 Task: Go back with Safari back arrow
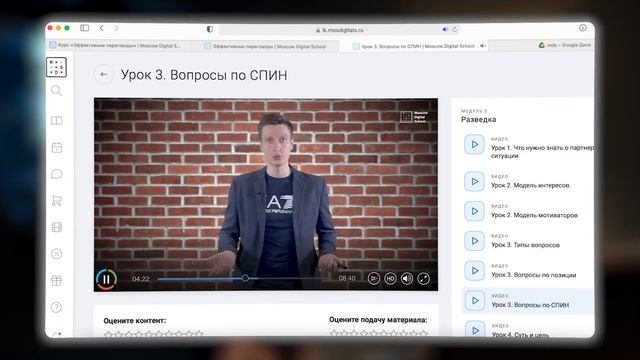(x=102, y=28)
